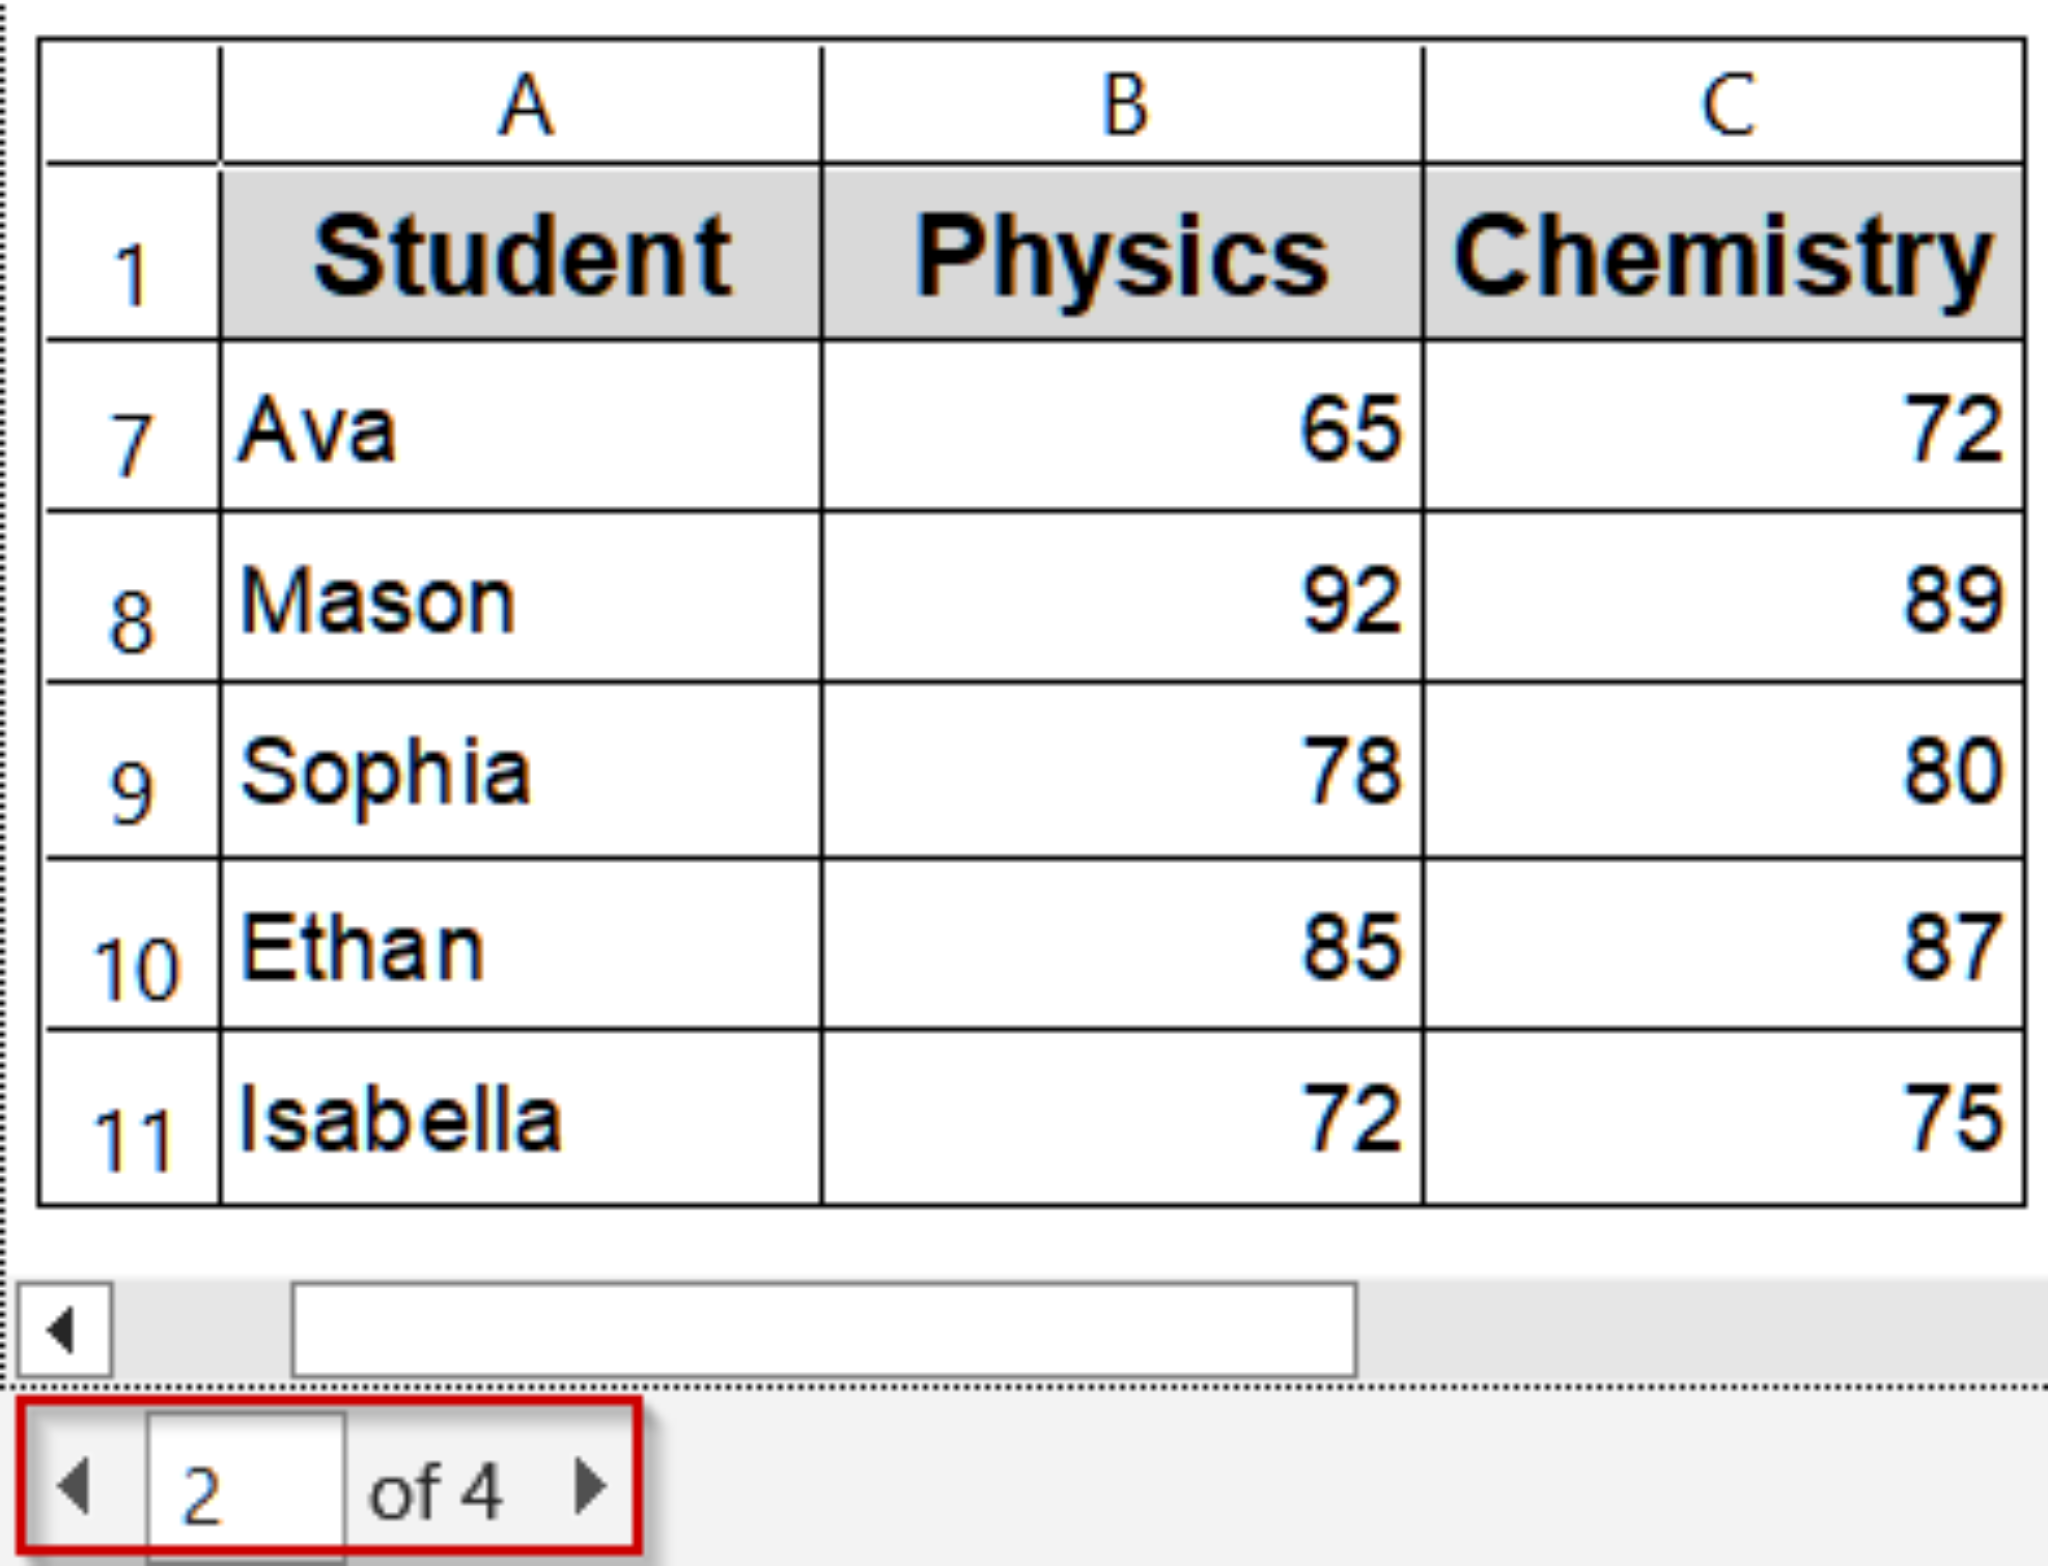
Task: Select column header A
Action: 520,105
